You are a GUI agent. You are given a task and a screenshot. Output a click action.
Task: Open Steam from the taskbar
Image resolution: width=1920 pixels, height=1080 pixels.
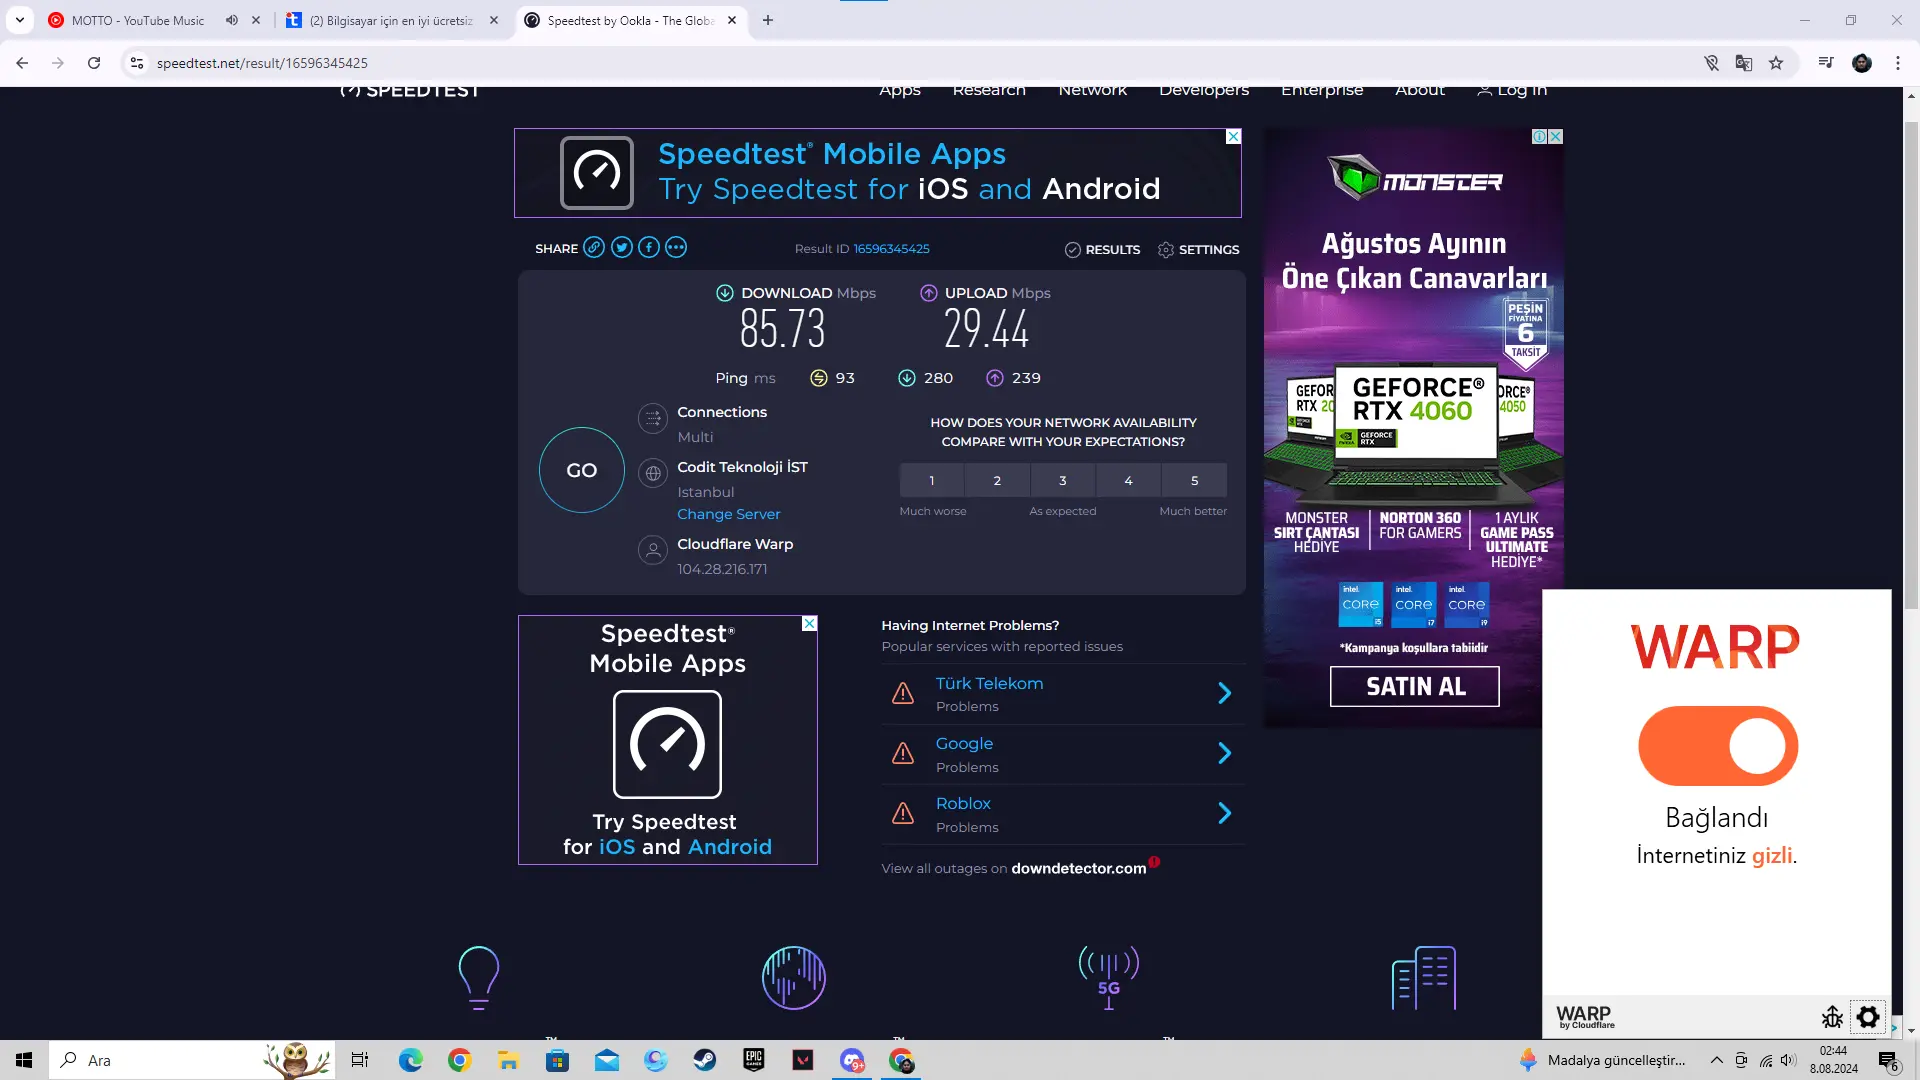point(705,1060)
